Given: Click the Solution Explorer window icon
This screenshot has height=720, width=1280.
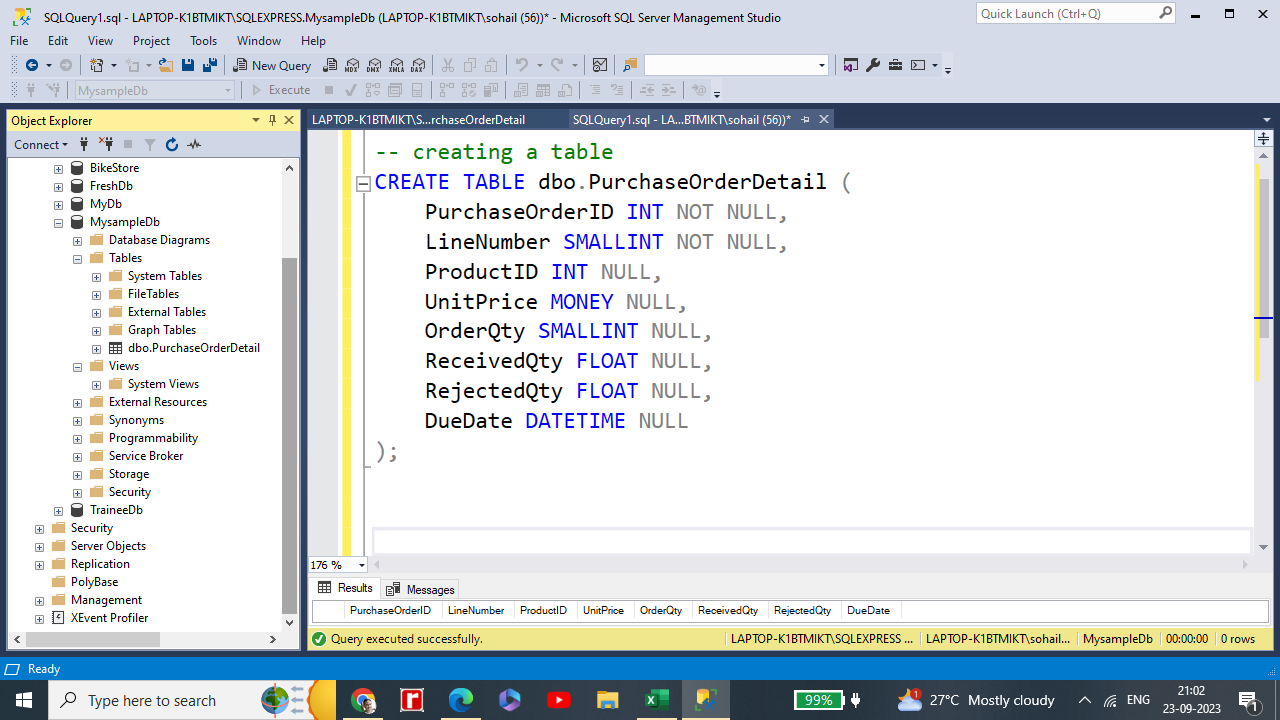Looking at the screenshot, I should tap(851, 65).
